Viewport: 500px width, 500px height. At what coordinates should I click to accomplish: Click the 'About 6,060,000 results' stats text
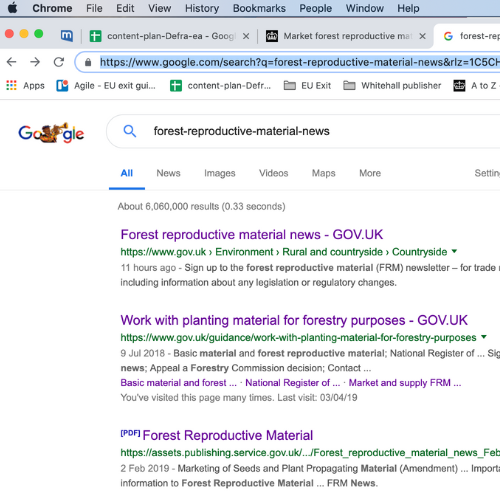(201, 206)
